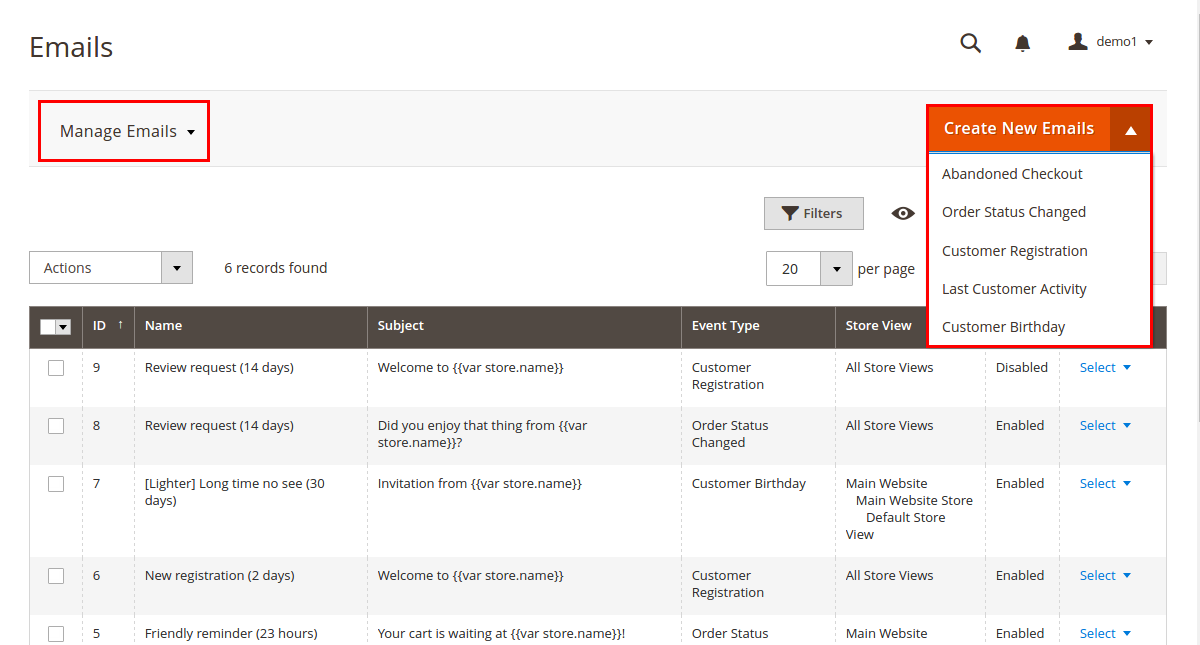This screenshot has height=645, width=1200.
Task: Open the notifications bell
Action: click(1022, 43)
